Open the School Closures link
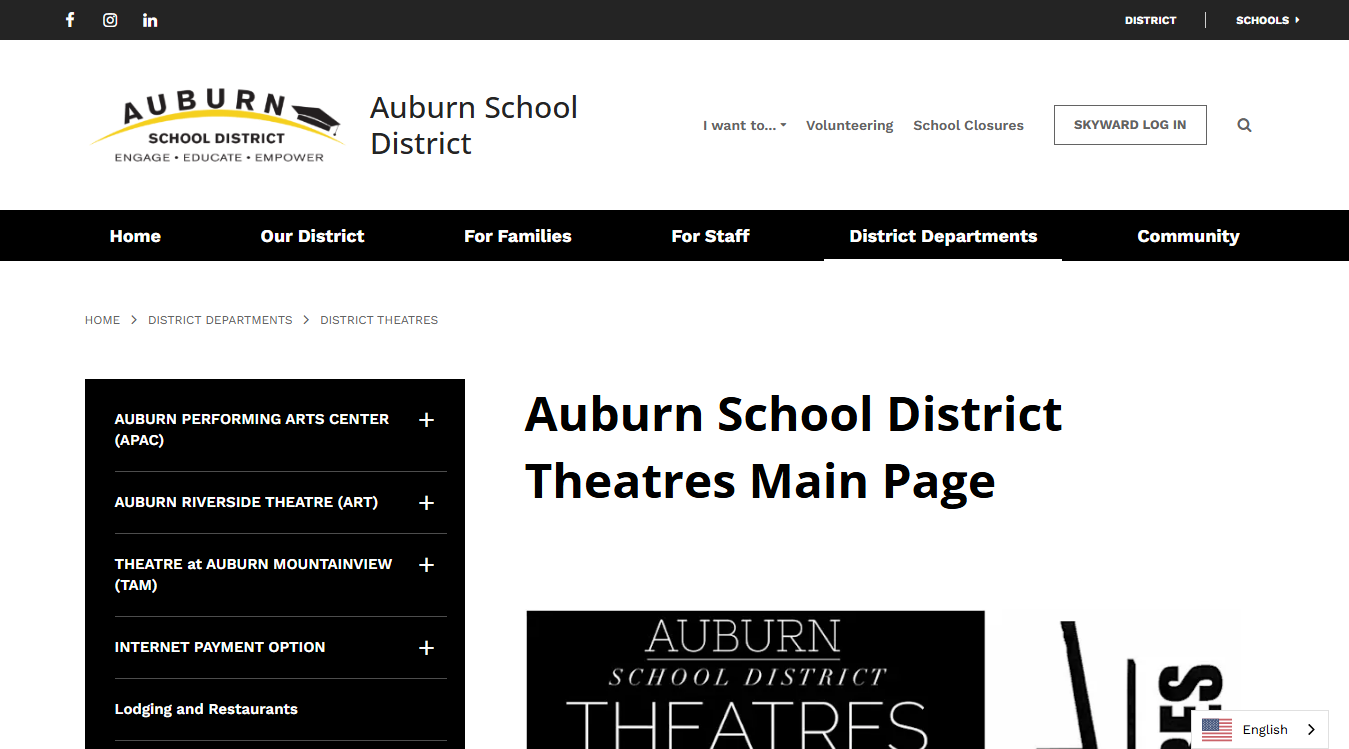The height and width of the screenshot is (749, 1349). 968,125
